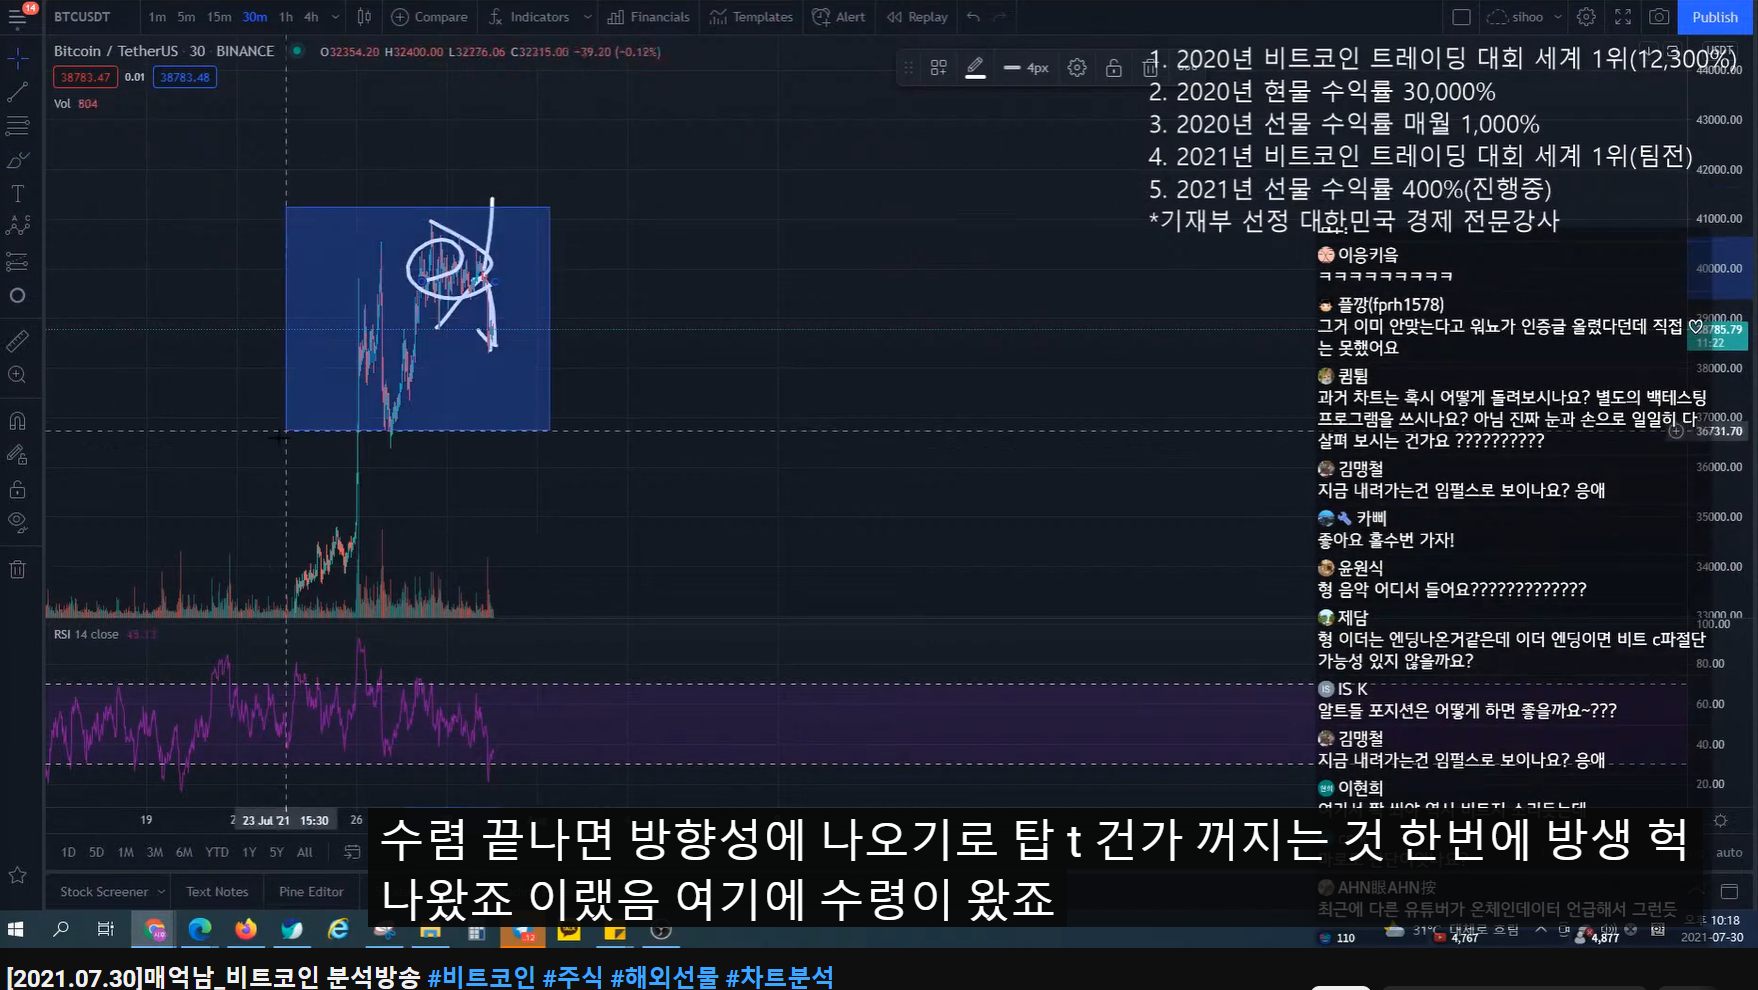1758x990 pixels.
Task: Expand the layout name dropdown chevron
Action: [1557, 17]
